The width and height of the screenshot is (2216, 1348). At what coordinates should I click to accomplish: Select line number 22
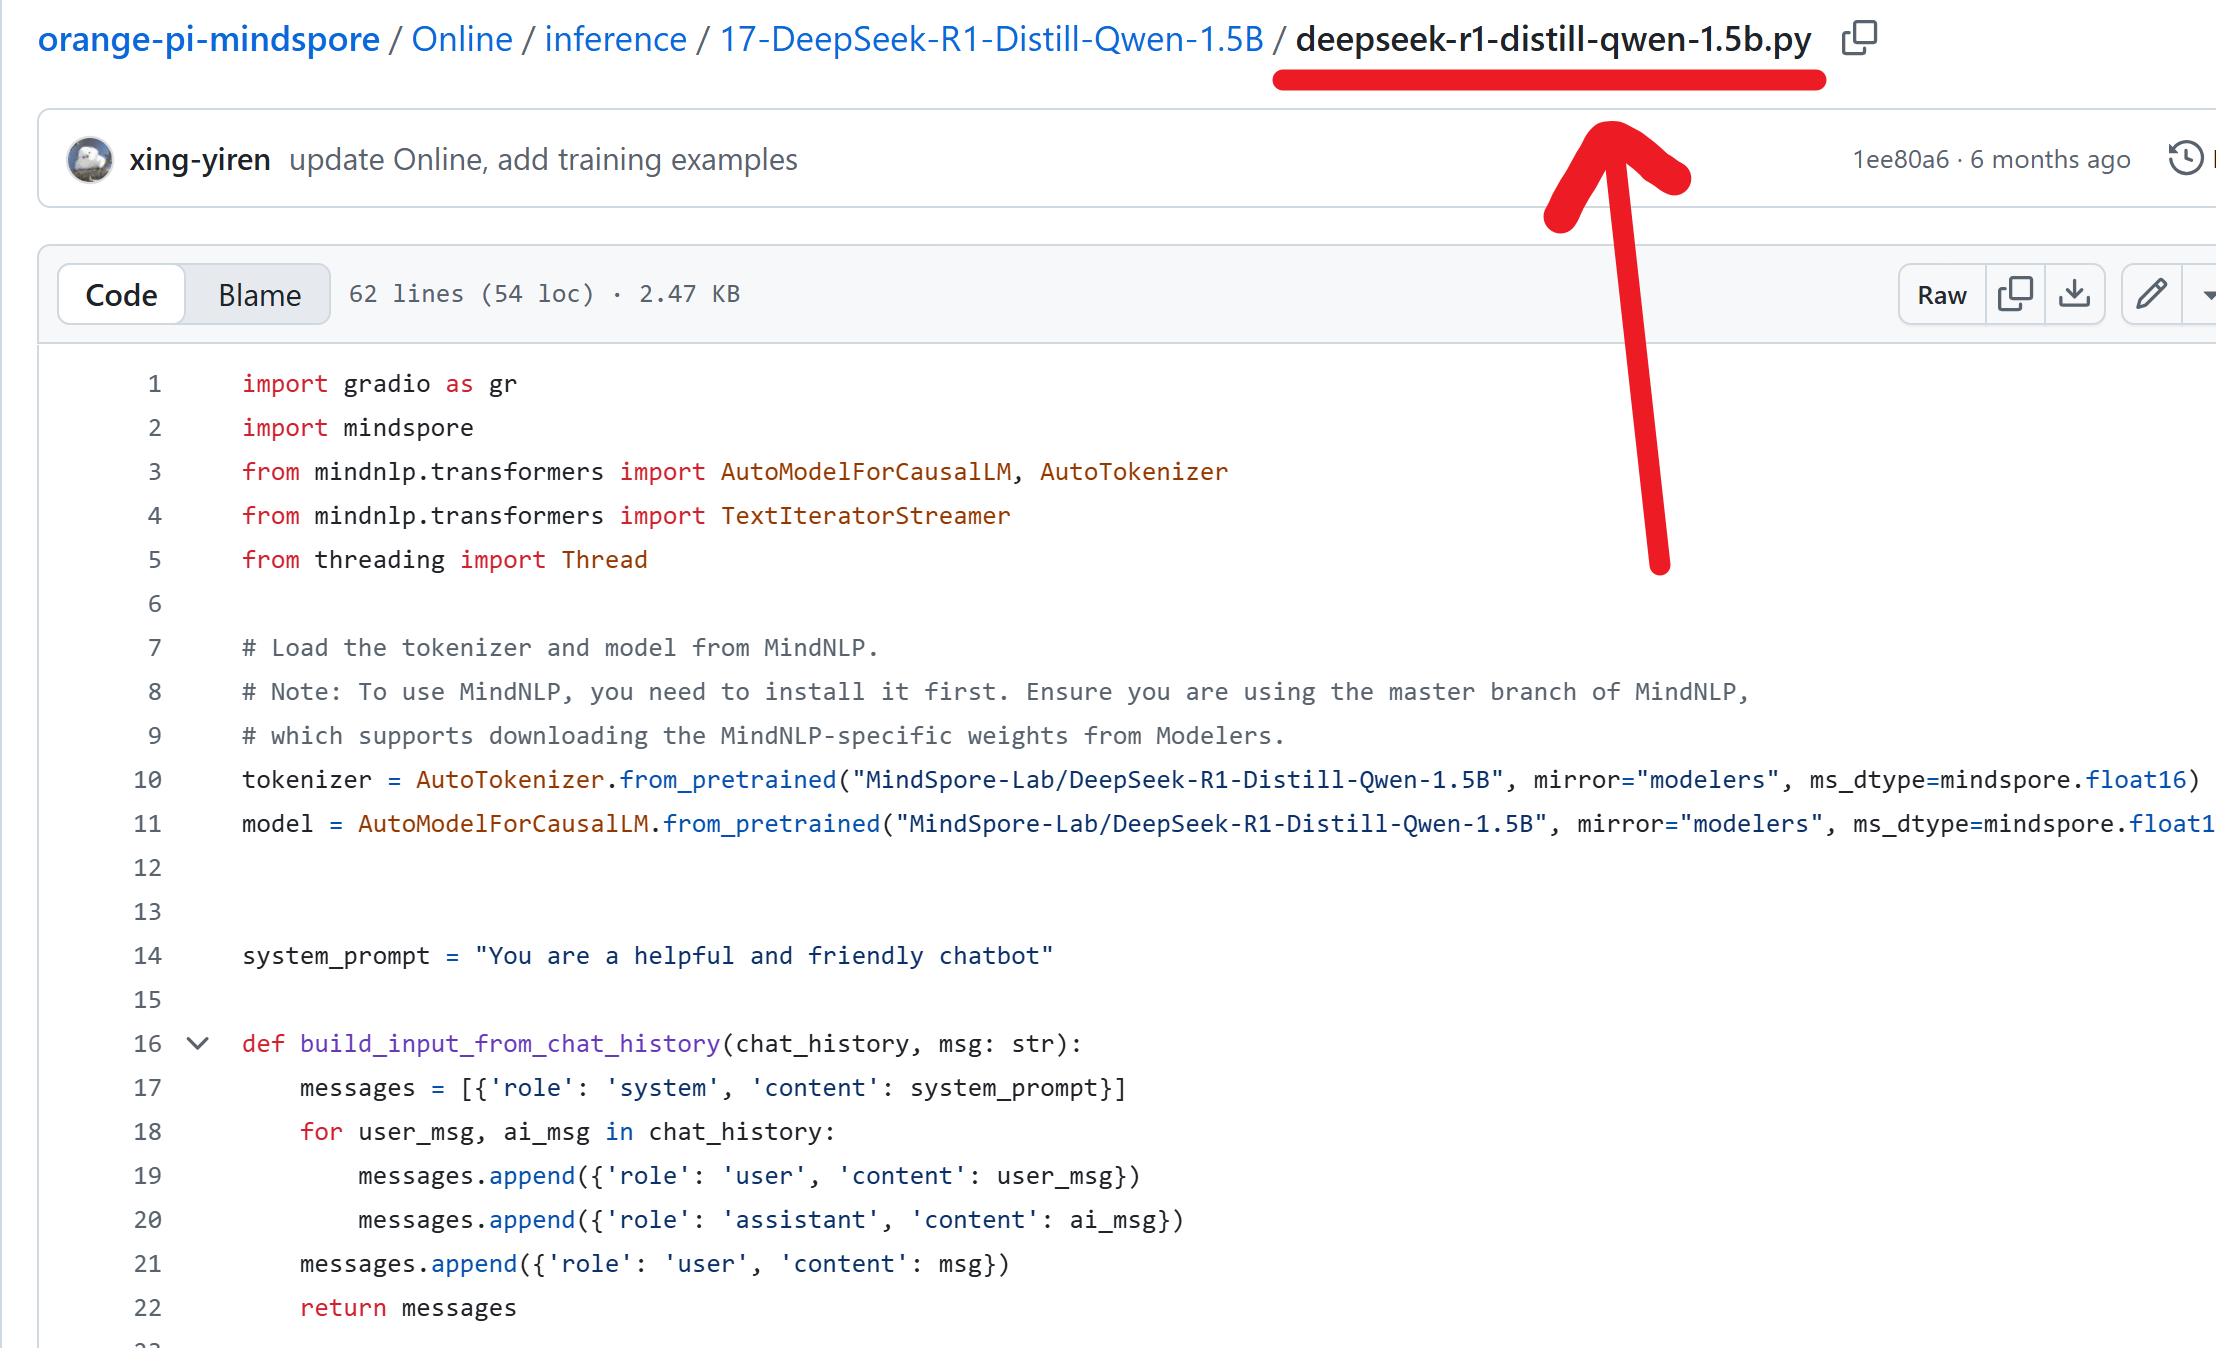click(148, 1308)
